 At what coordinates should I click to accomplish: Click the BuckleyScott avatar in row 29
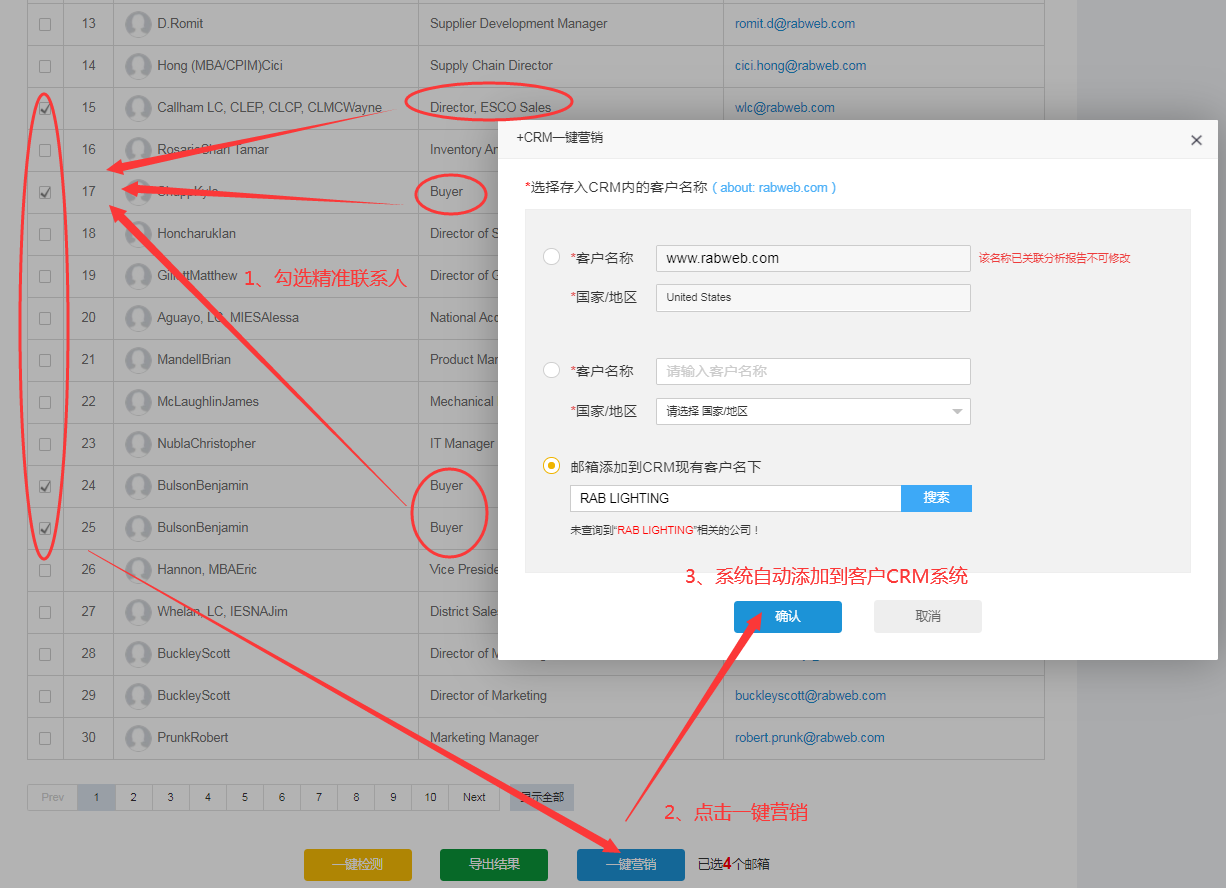point(138,696)
